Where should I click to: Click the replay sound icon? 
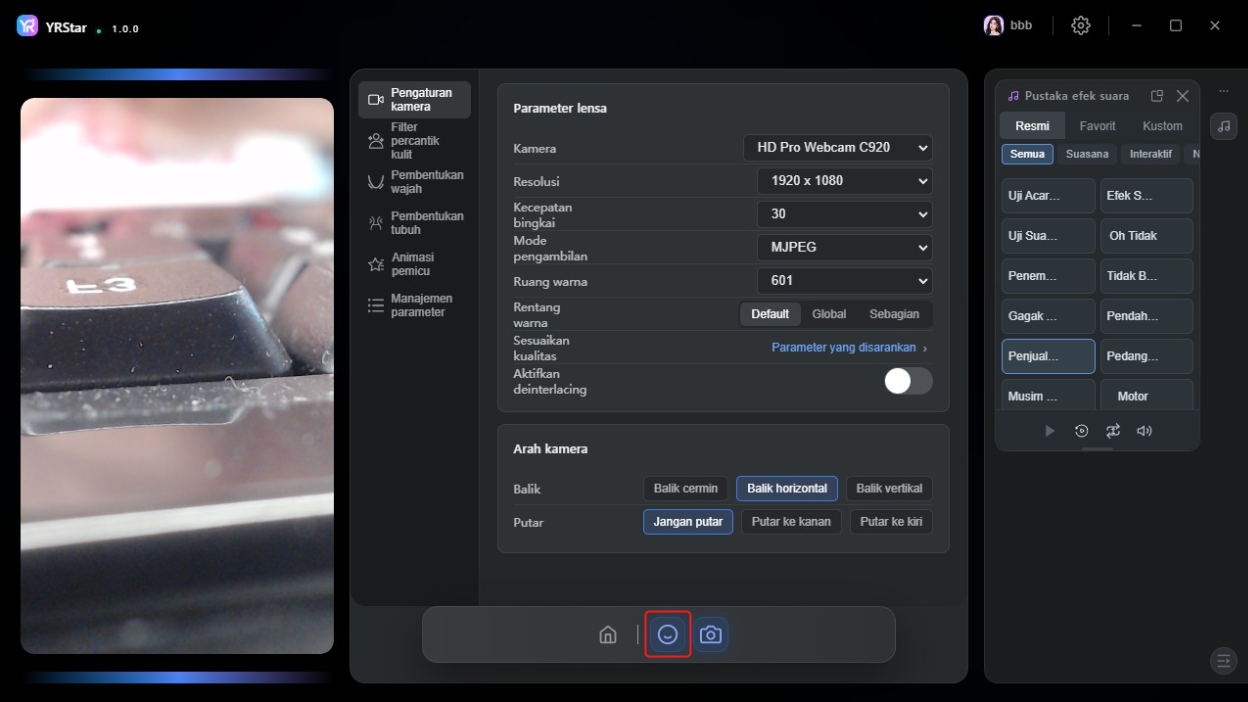[1081, 431]
